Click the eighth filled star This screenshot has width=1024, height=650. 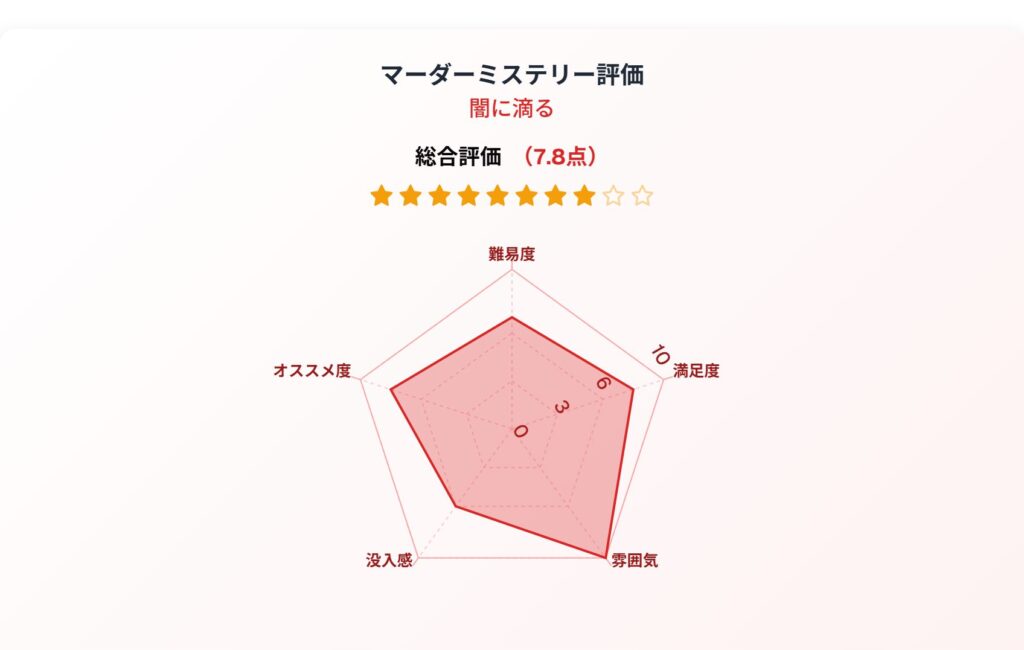click(584, 195)
